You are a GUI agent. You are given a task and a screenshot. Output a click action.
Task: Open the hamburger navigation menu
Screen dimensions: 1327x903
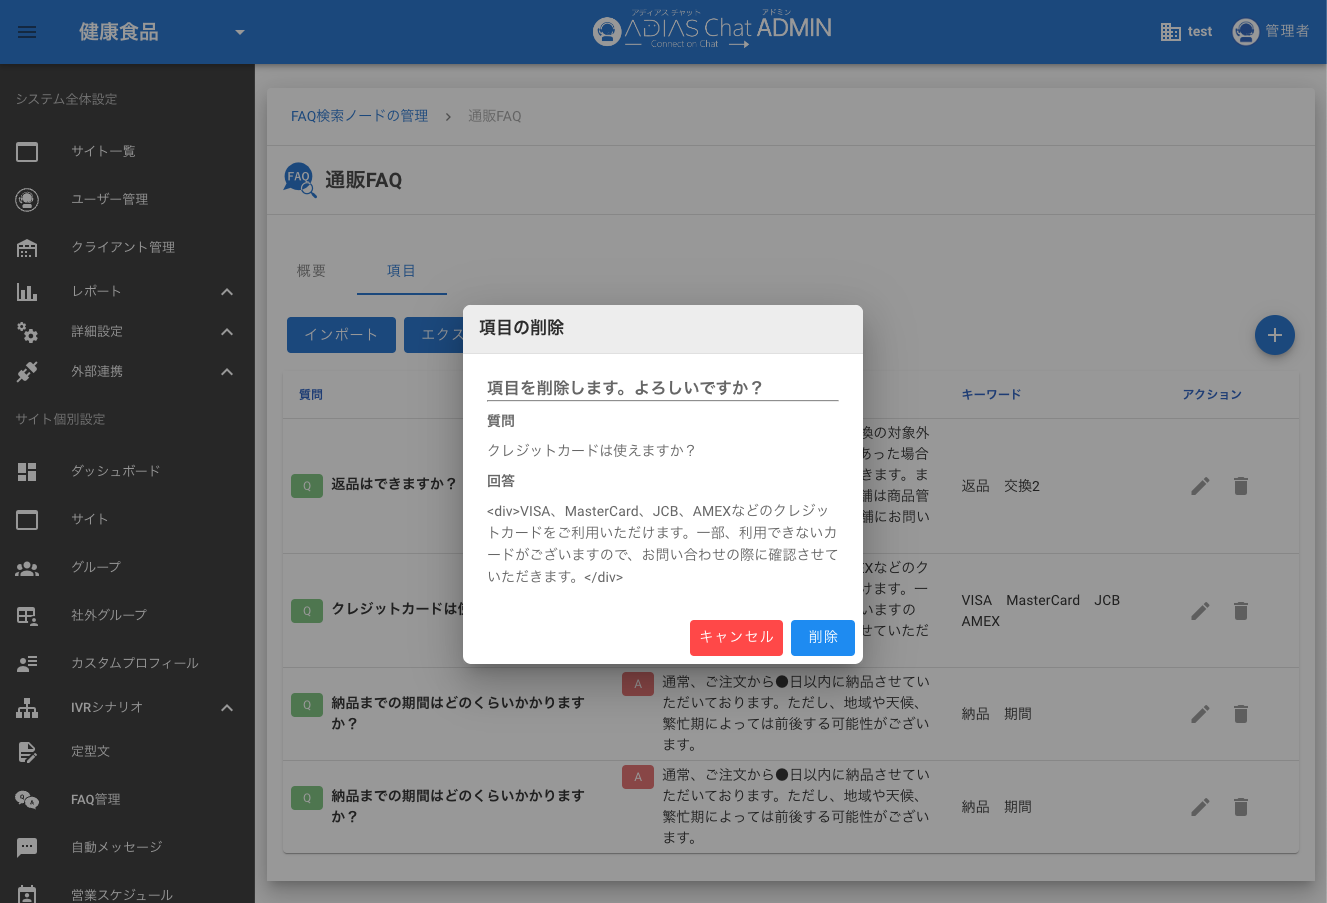click(27, 32)
